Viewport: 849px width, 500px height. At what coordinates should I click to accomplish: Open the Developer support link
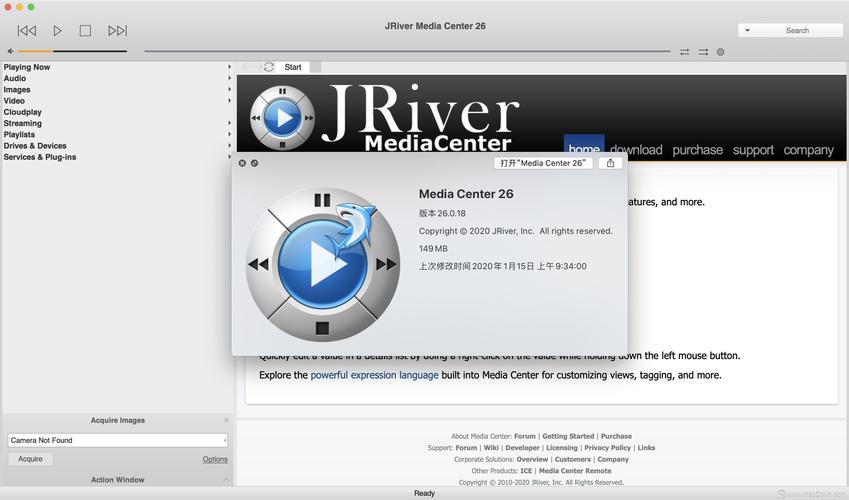click(523, 448)
